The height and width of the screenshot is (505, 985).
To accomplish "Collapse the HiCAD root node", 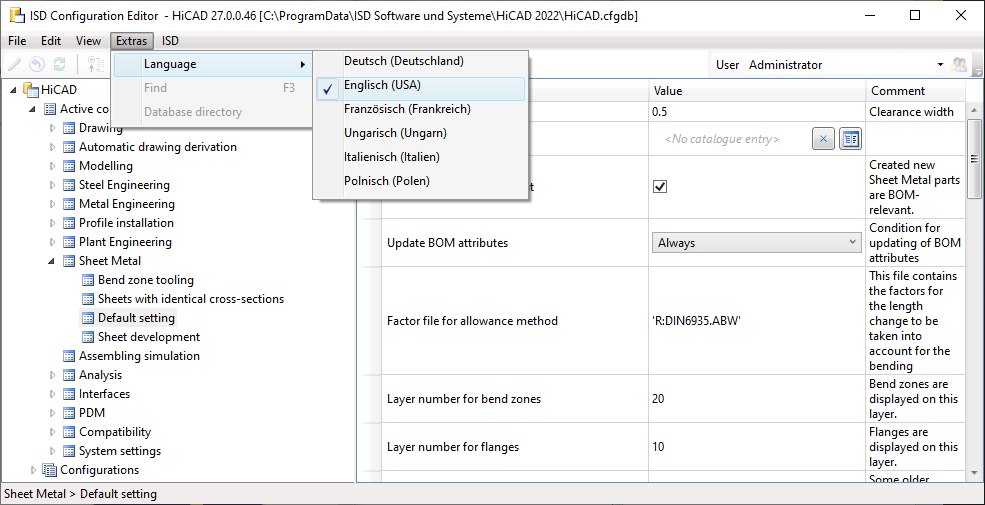I will coord(14,90).
